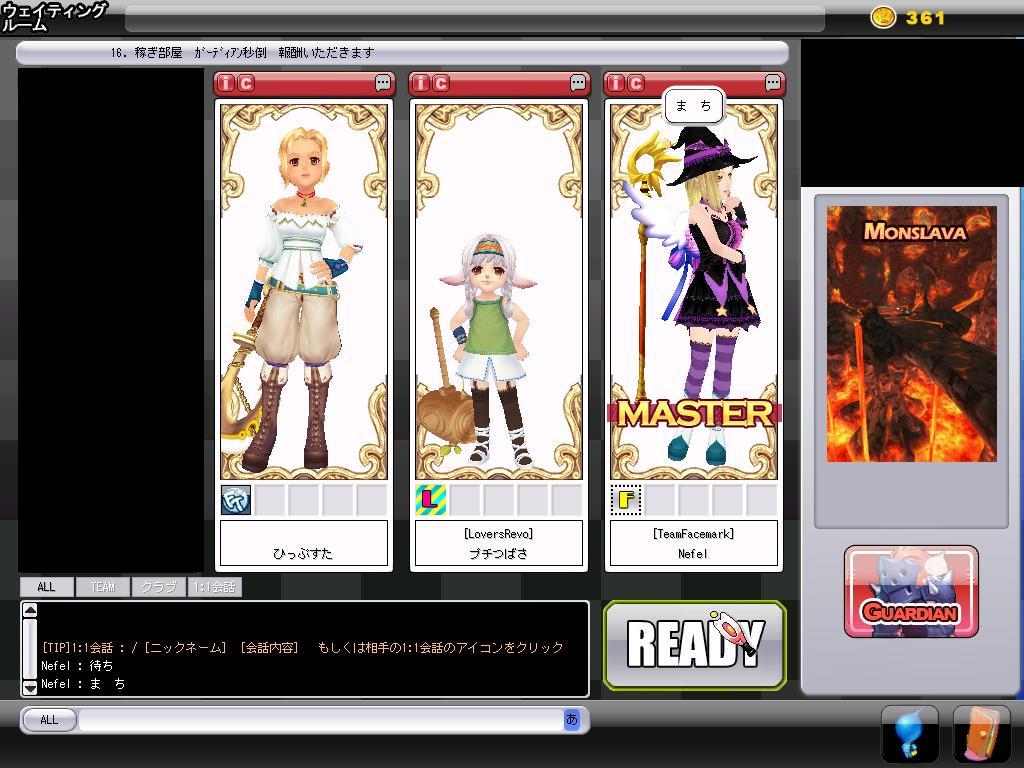Select the Monslava map thumbnail
This screenshot has height=768, width=1024.
pyautogui.click(x=911, y=333)
